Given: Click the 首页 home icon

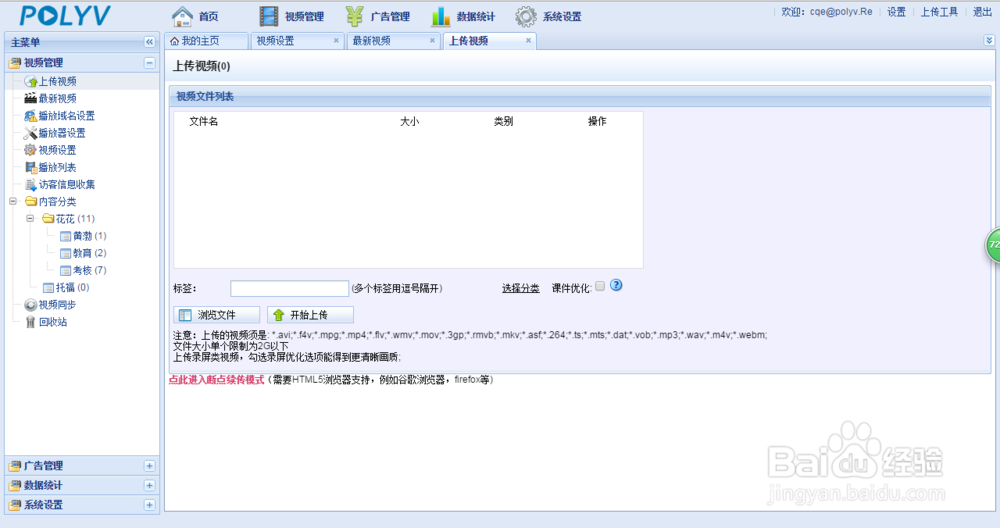Looking at the screenshot, I should (x=182, y=16).
